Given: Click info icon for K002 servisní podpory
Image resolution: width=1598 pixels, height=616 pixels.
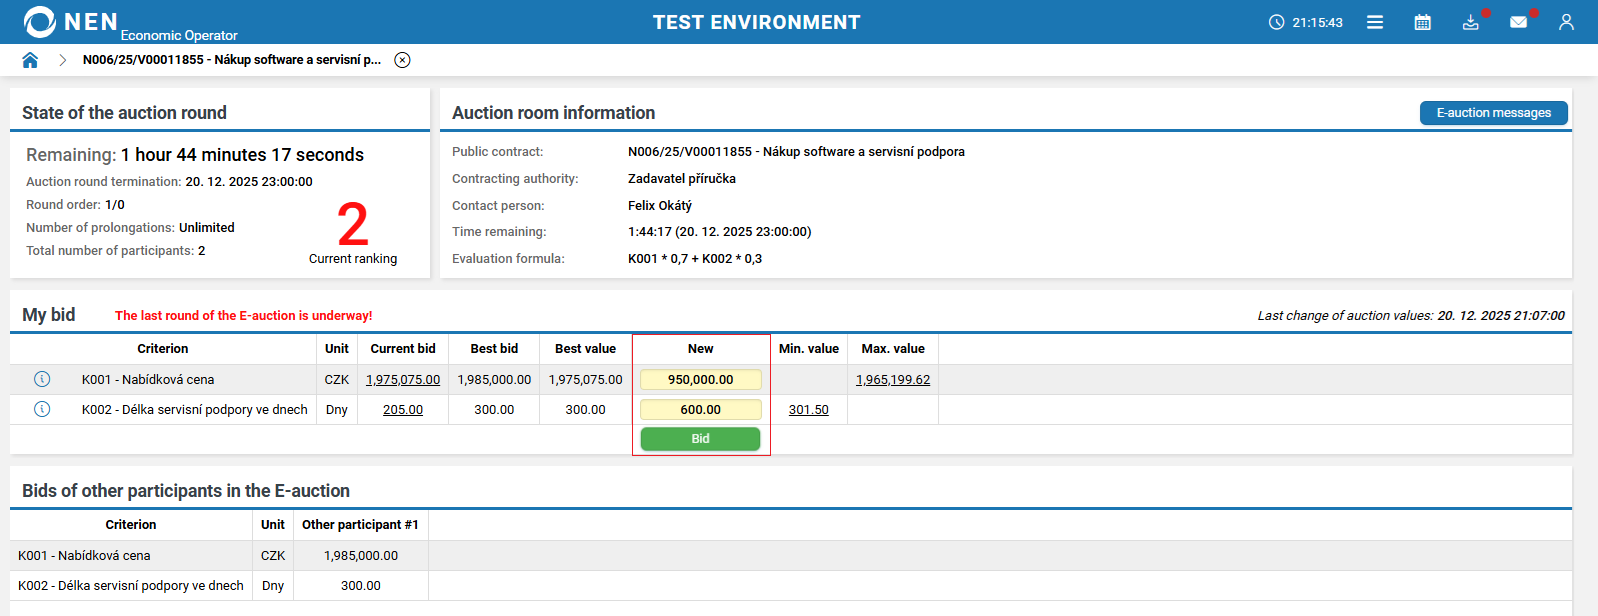Looking at the screenshot, I should point(42,409).
